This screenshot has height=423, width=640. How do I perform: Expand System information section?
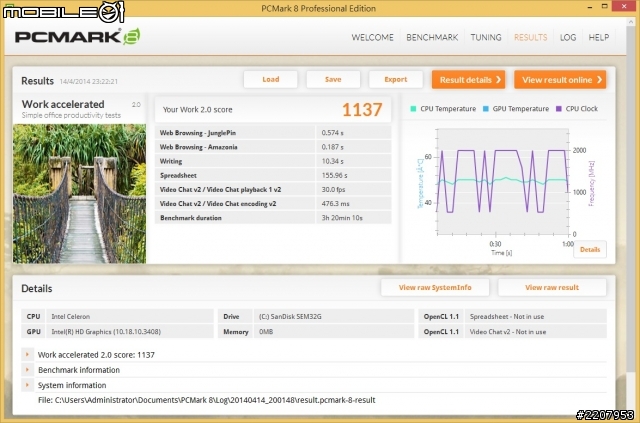tap(27, 385)
